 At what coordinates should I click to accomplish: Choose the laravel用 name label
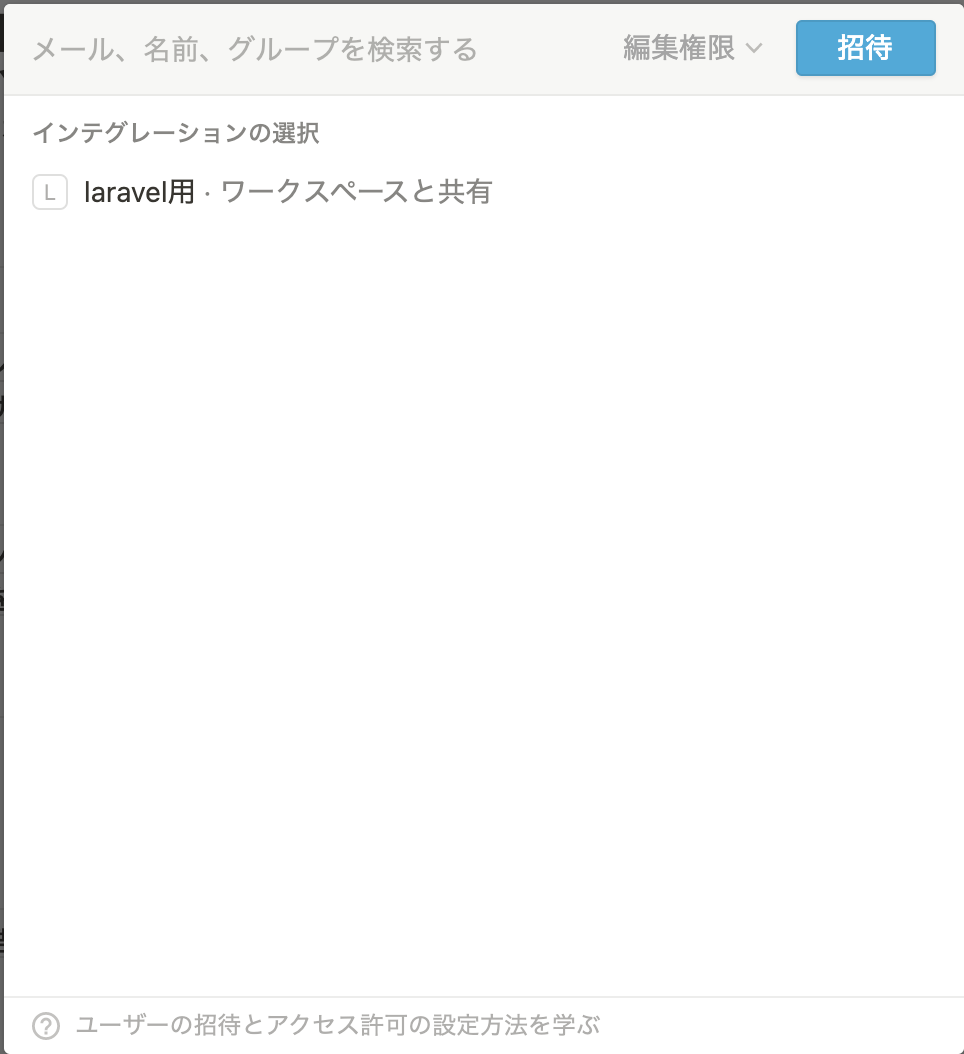coord(139,192)
